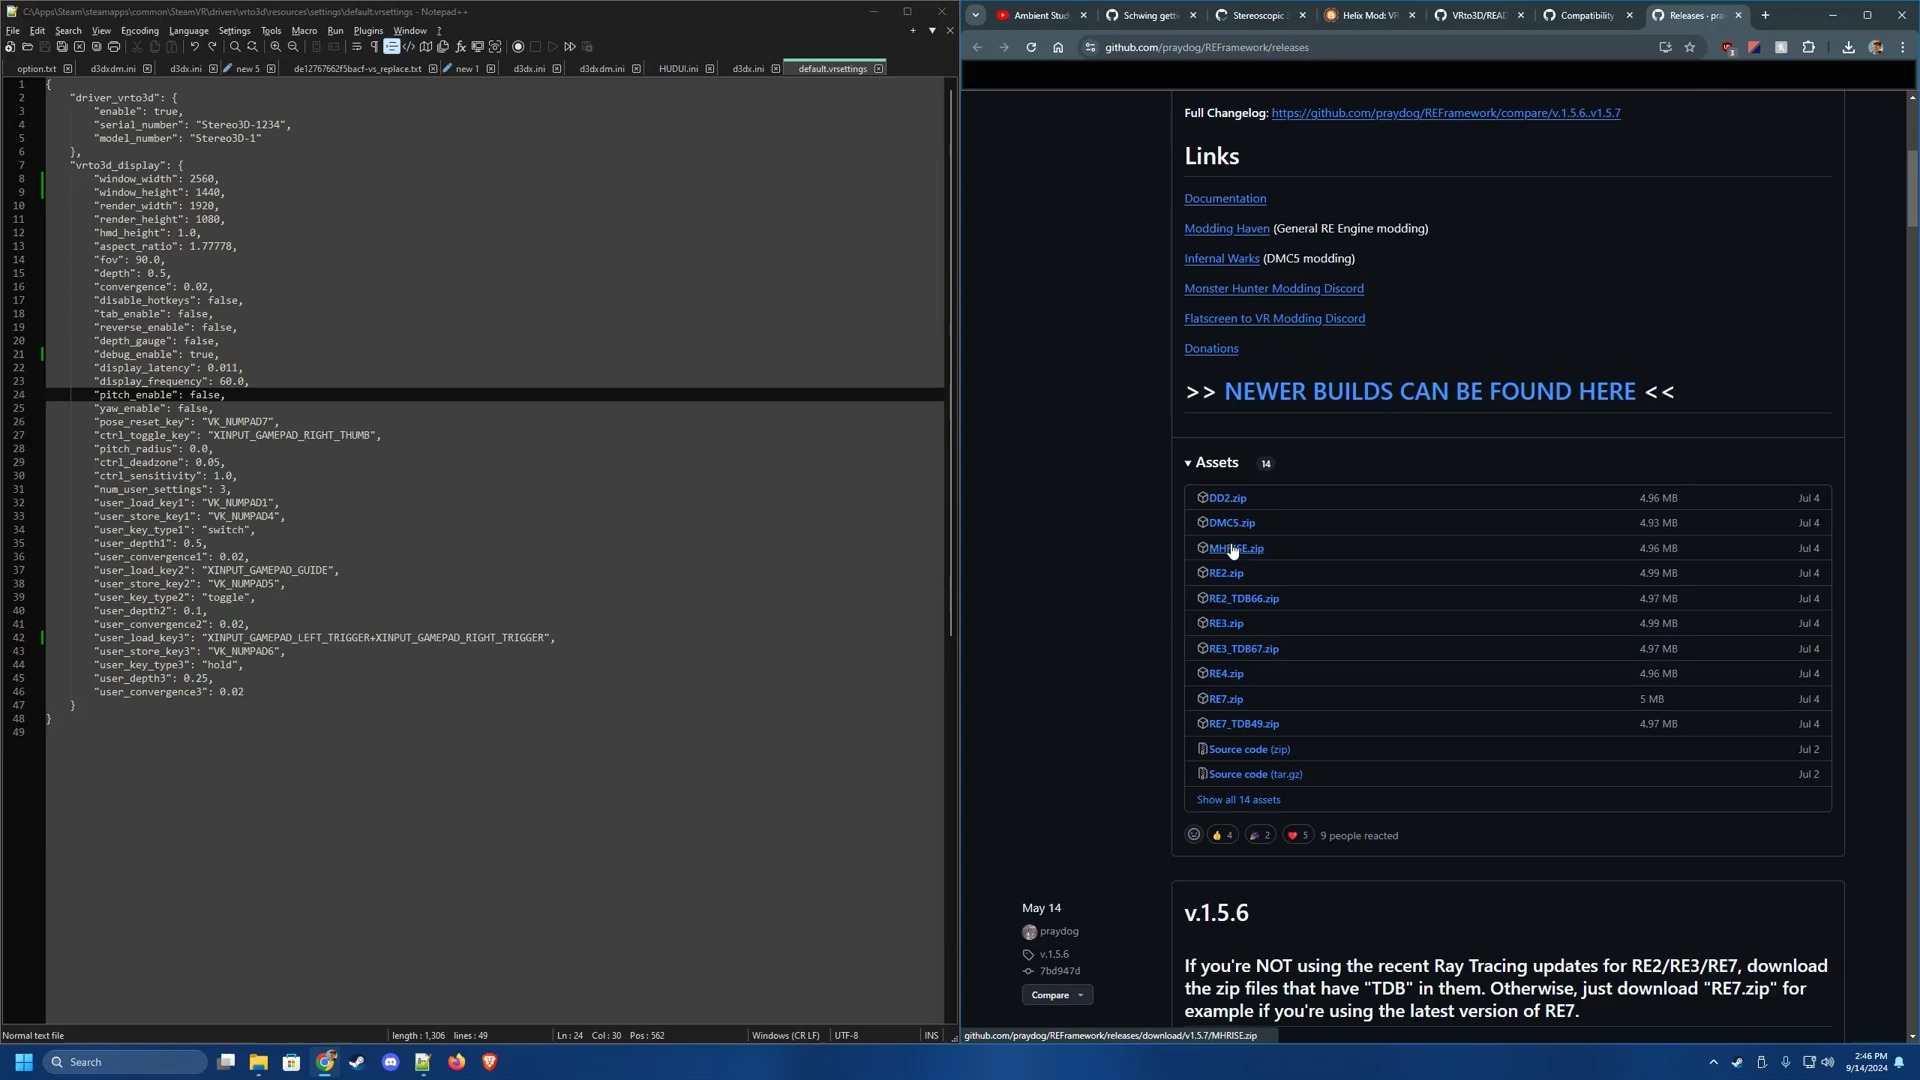Add thumbs up reaction with 4 count

pos(1222,836)
